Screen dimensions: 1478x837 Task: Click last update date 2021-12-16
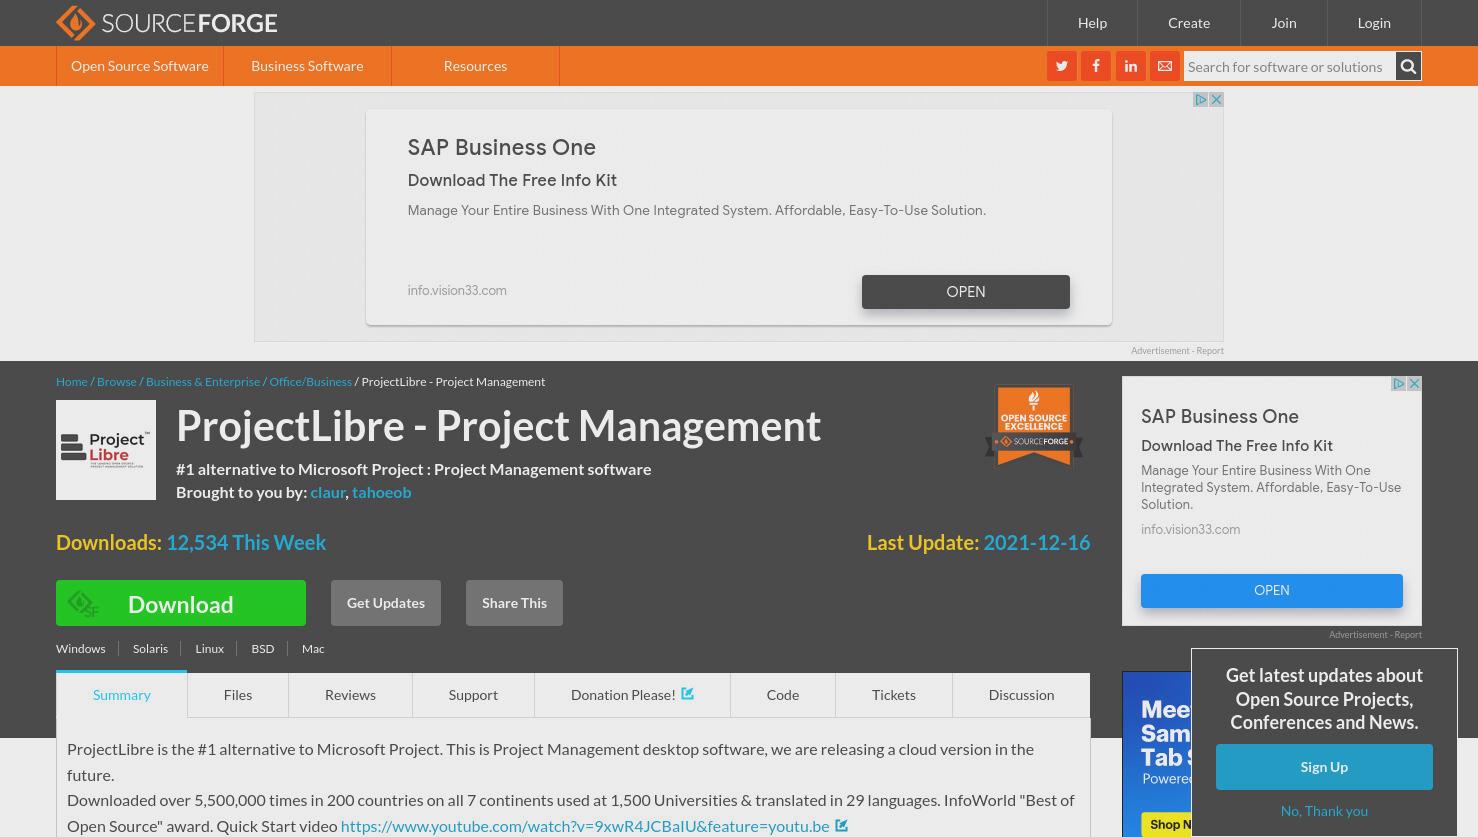point(1037,542)
